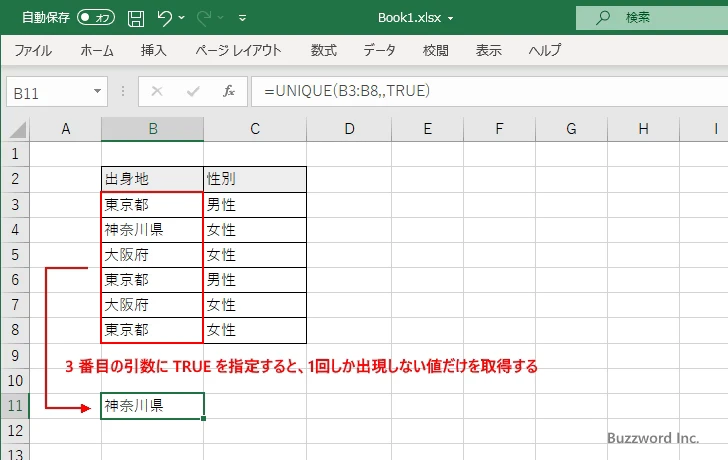Click the fill handle on cell B11
This screenshot has height=460, width=728.
pyautogui.click(x=203, y=418)
